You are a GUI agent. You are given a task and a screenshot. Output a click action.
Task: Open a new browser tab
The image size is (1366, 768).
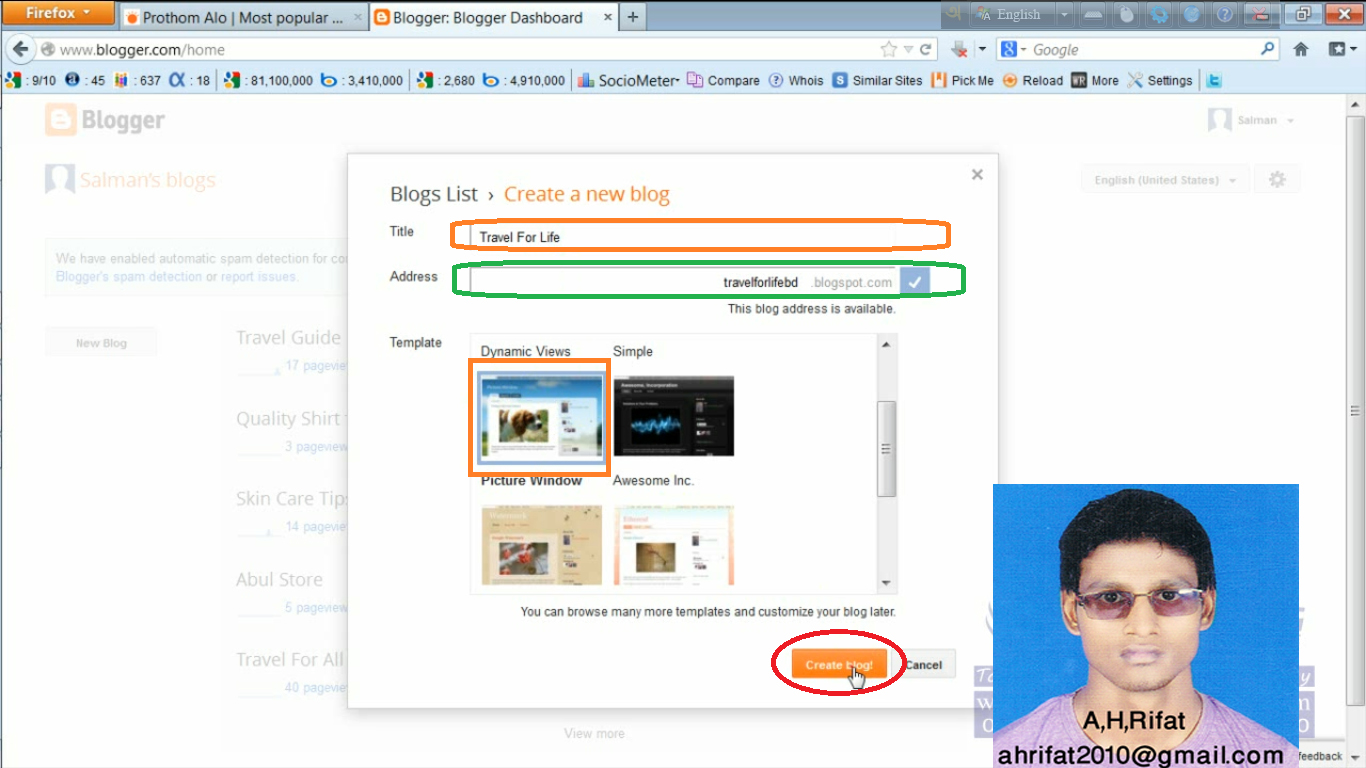633,17
